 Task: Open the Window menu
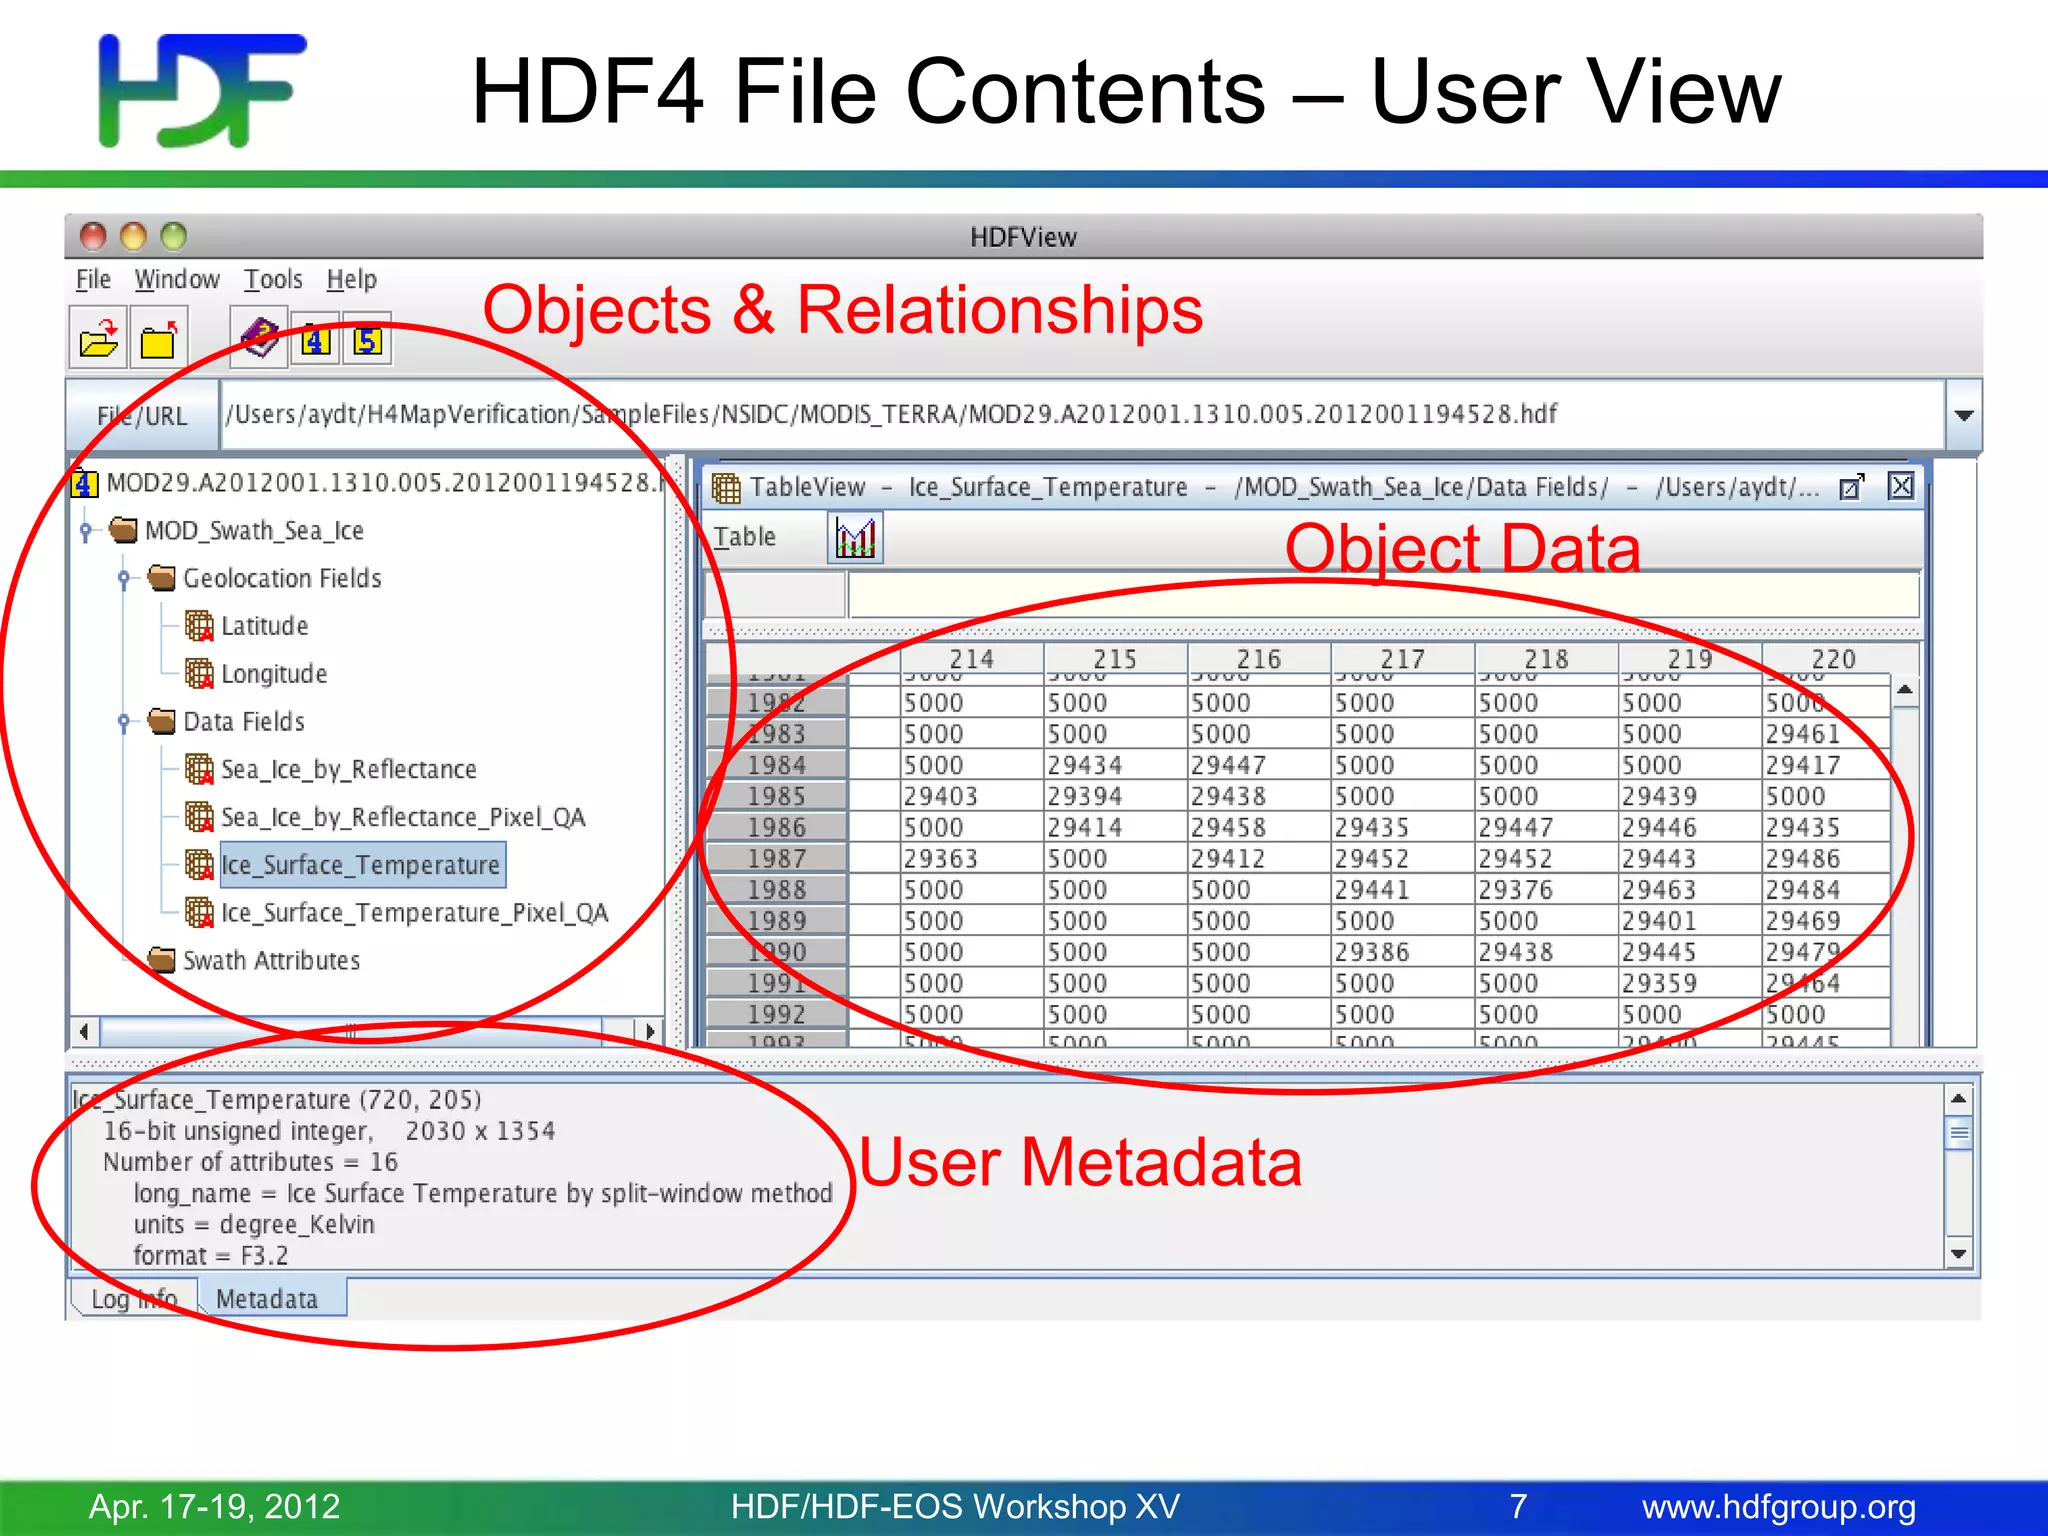click(x=177, y=280)
